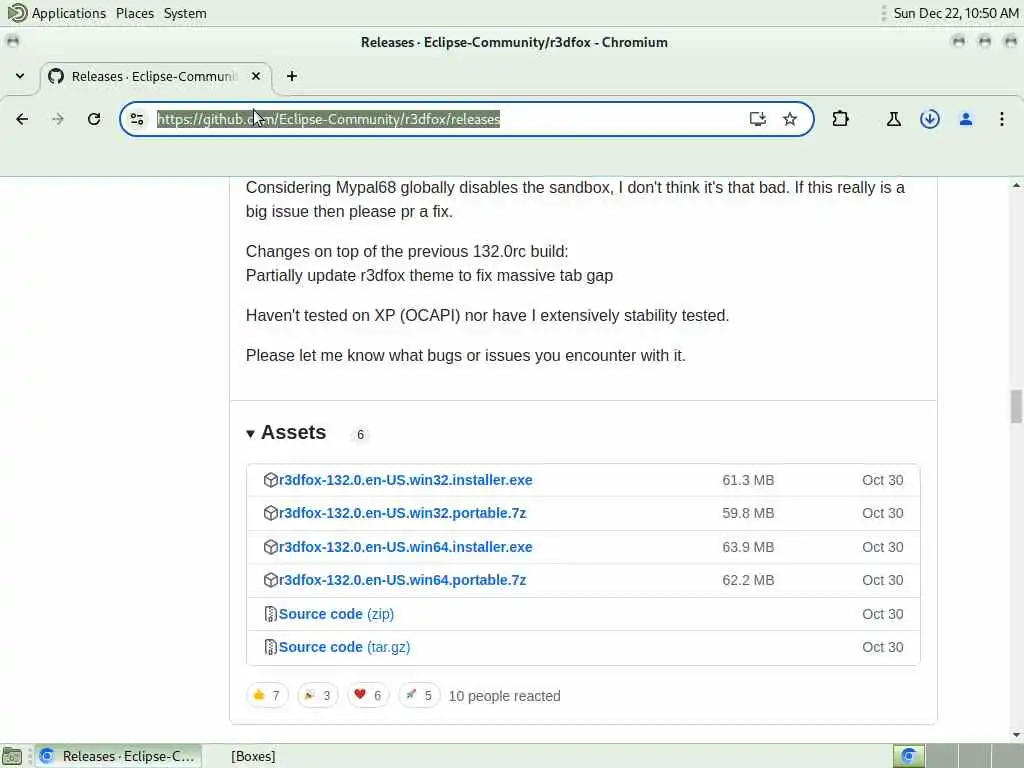Download r3dfox win32 portable.7z
The image size is (1024, 768).
tap(402, 513)
